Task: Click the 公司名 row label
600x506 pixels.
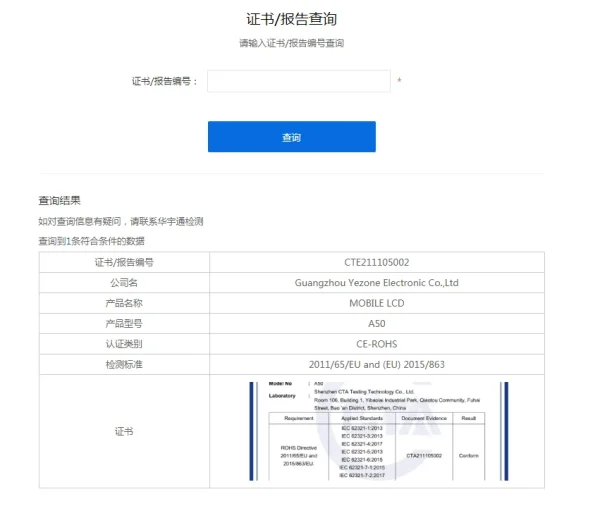Action: [124, 282]
